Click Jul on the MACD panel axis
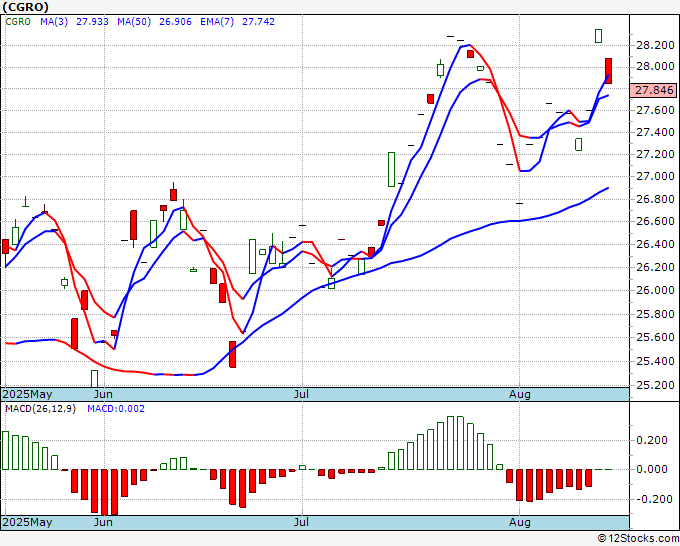Viewport: 680px width, 546px height. pos(301,522)
